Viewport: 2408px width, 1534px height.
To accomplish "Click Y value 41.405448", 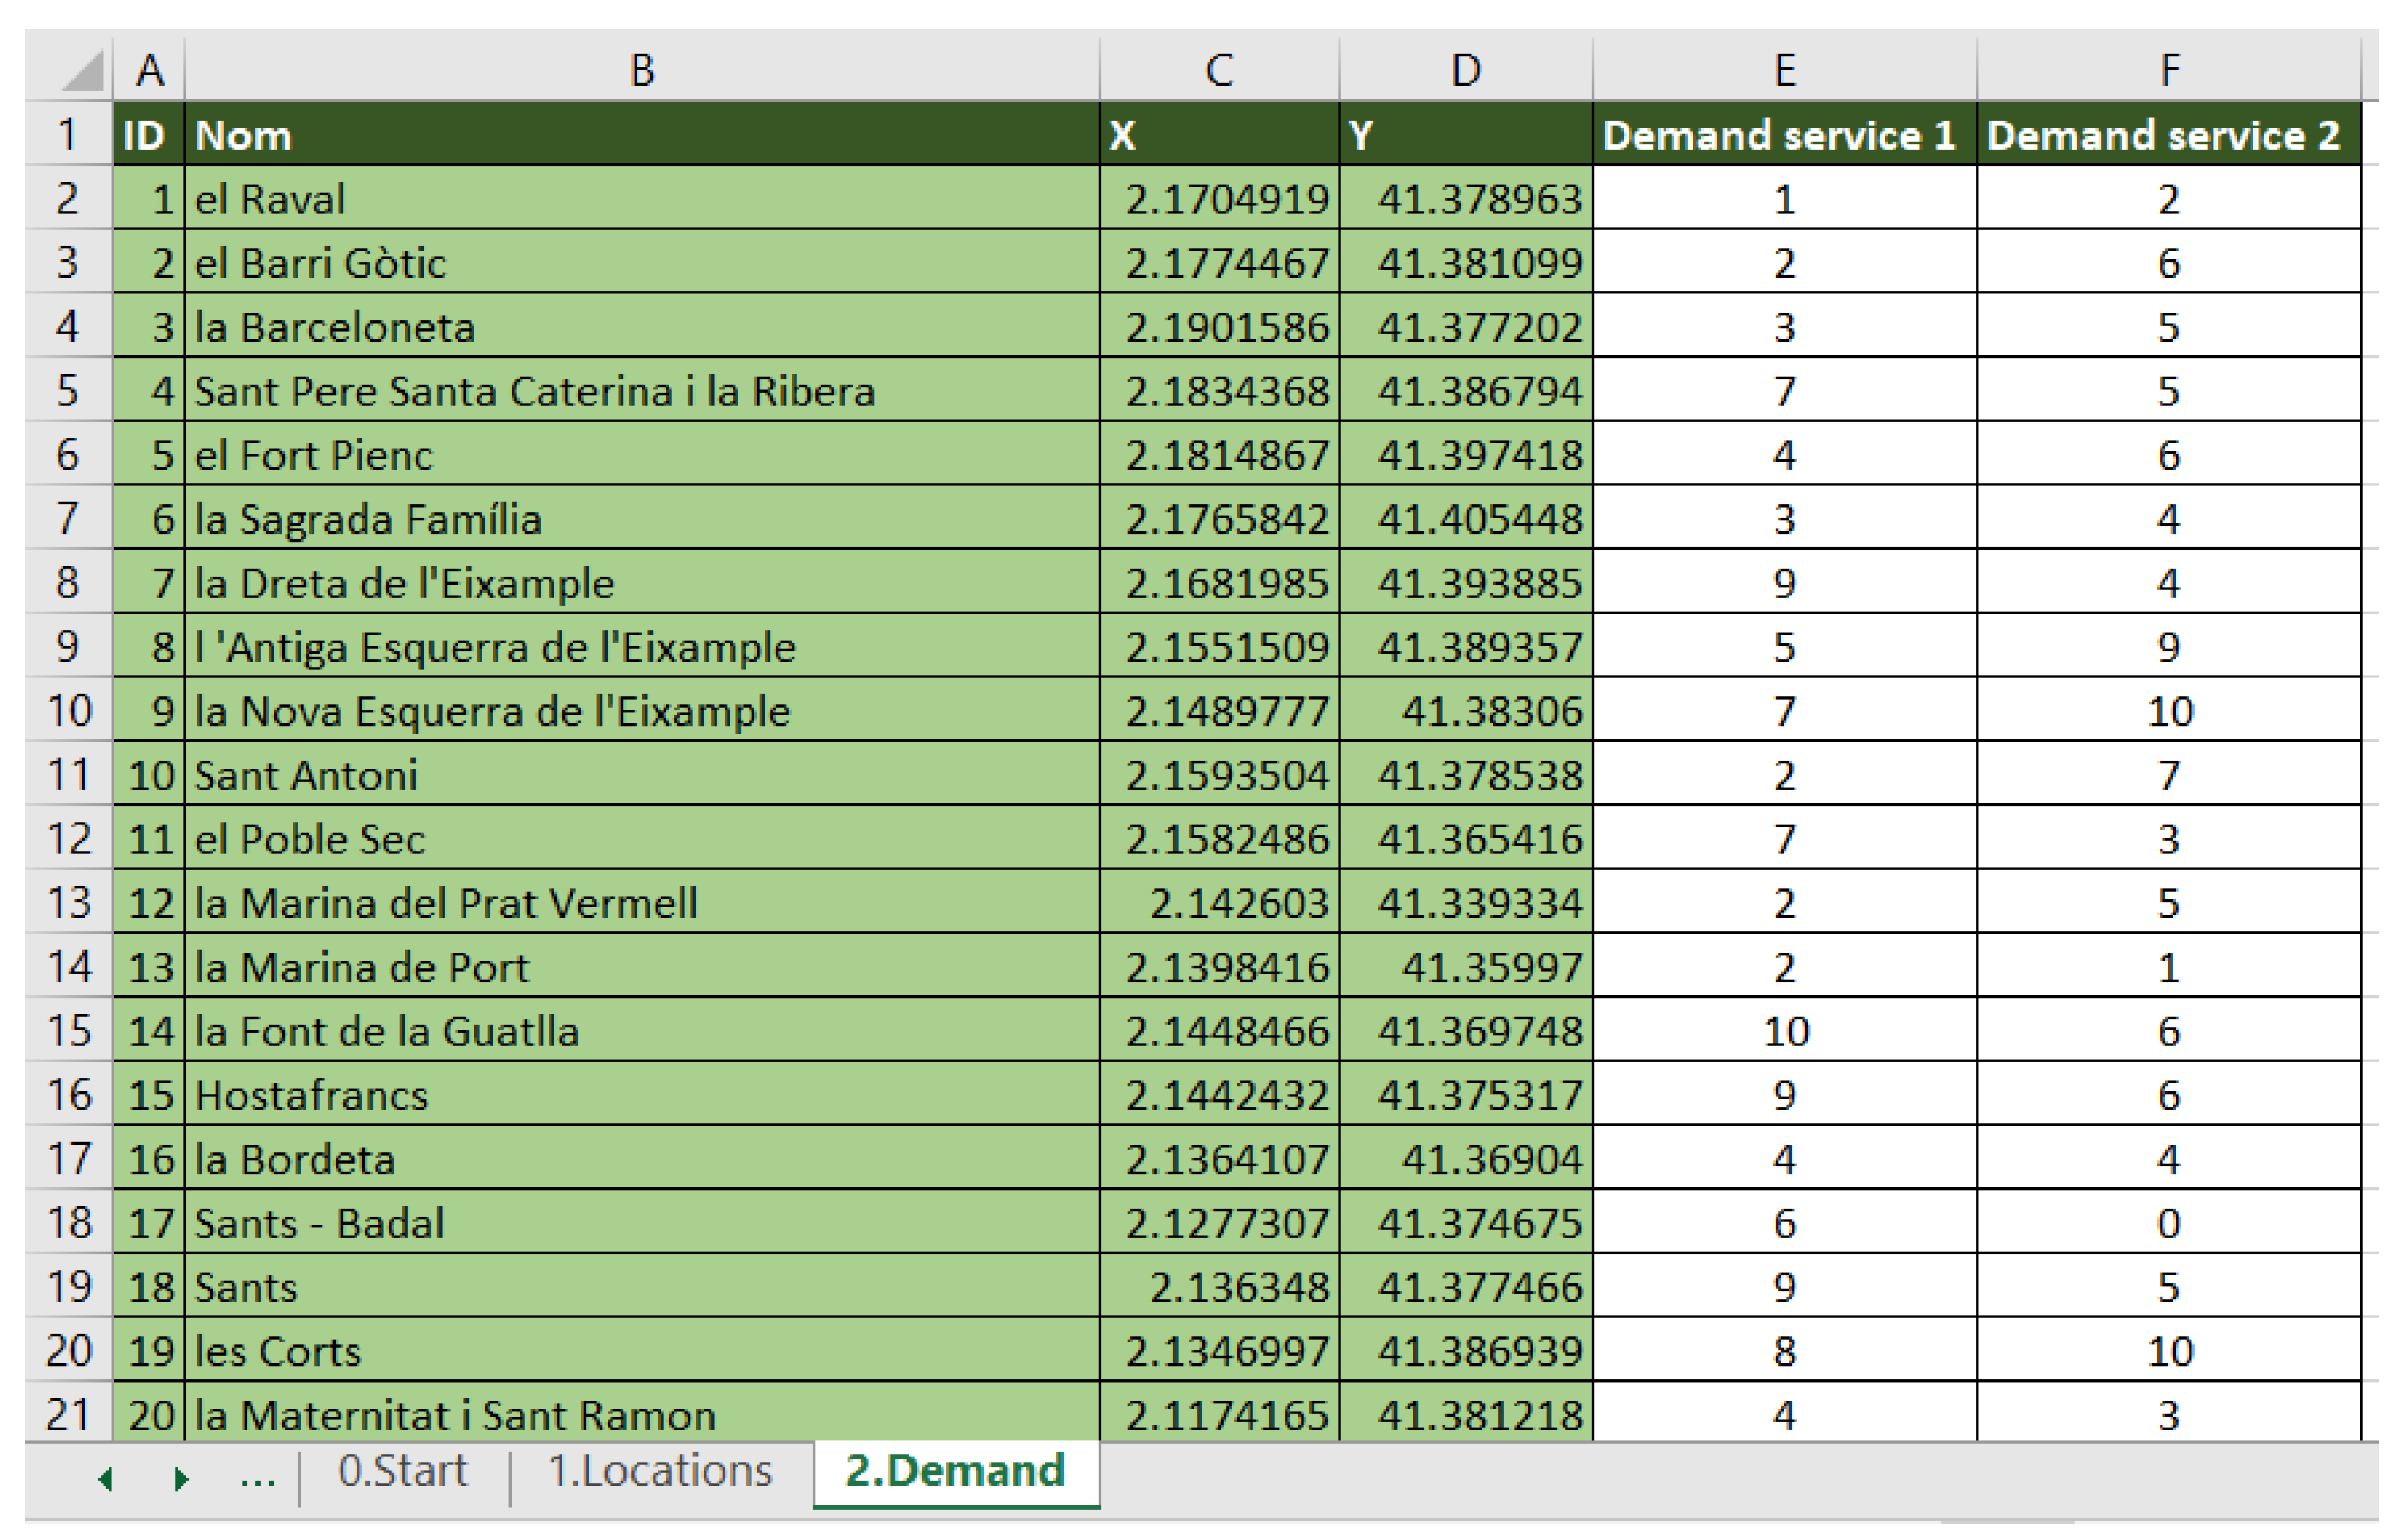I will pos(1466,518).
